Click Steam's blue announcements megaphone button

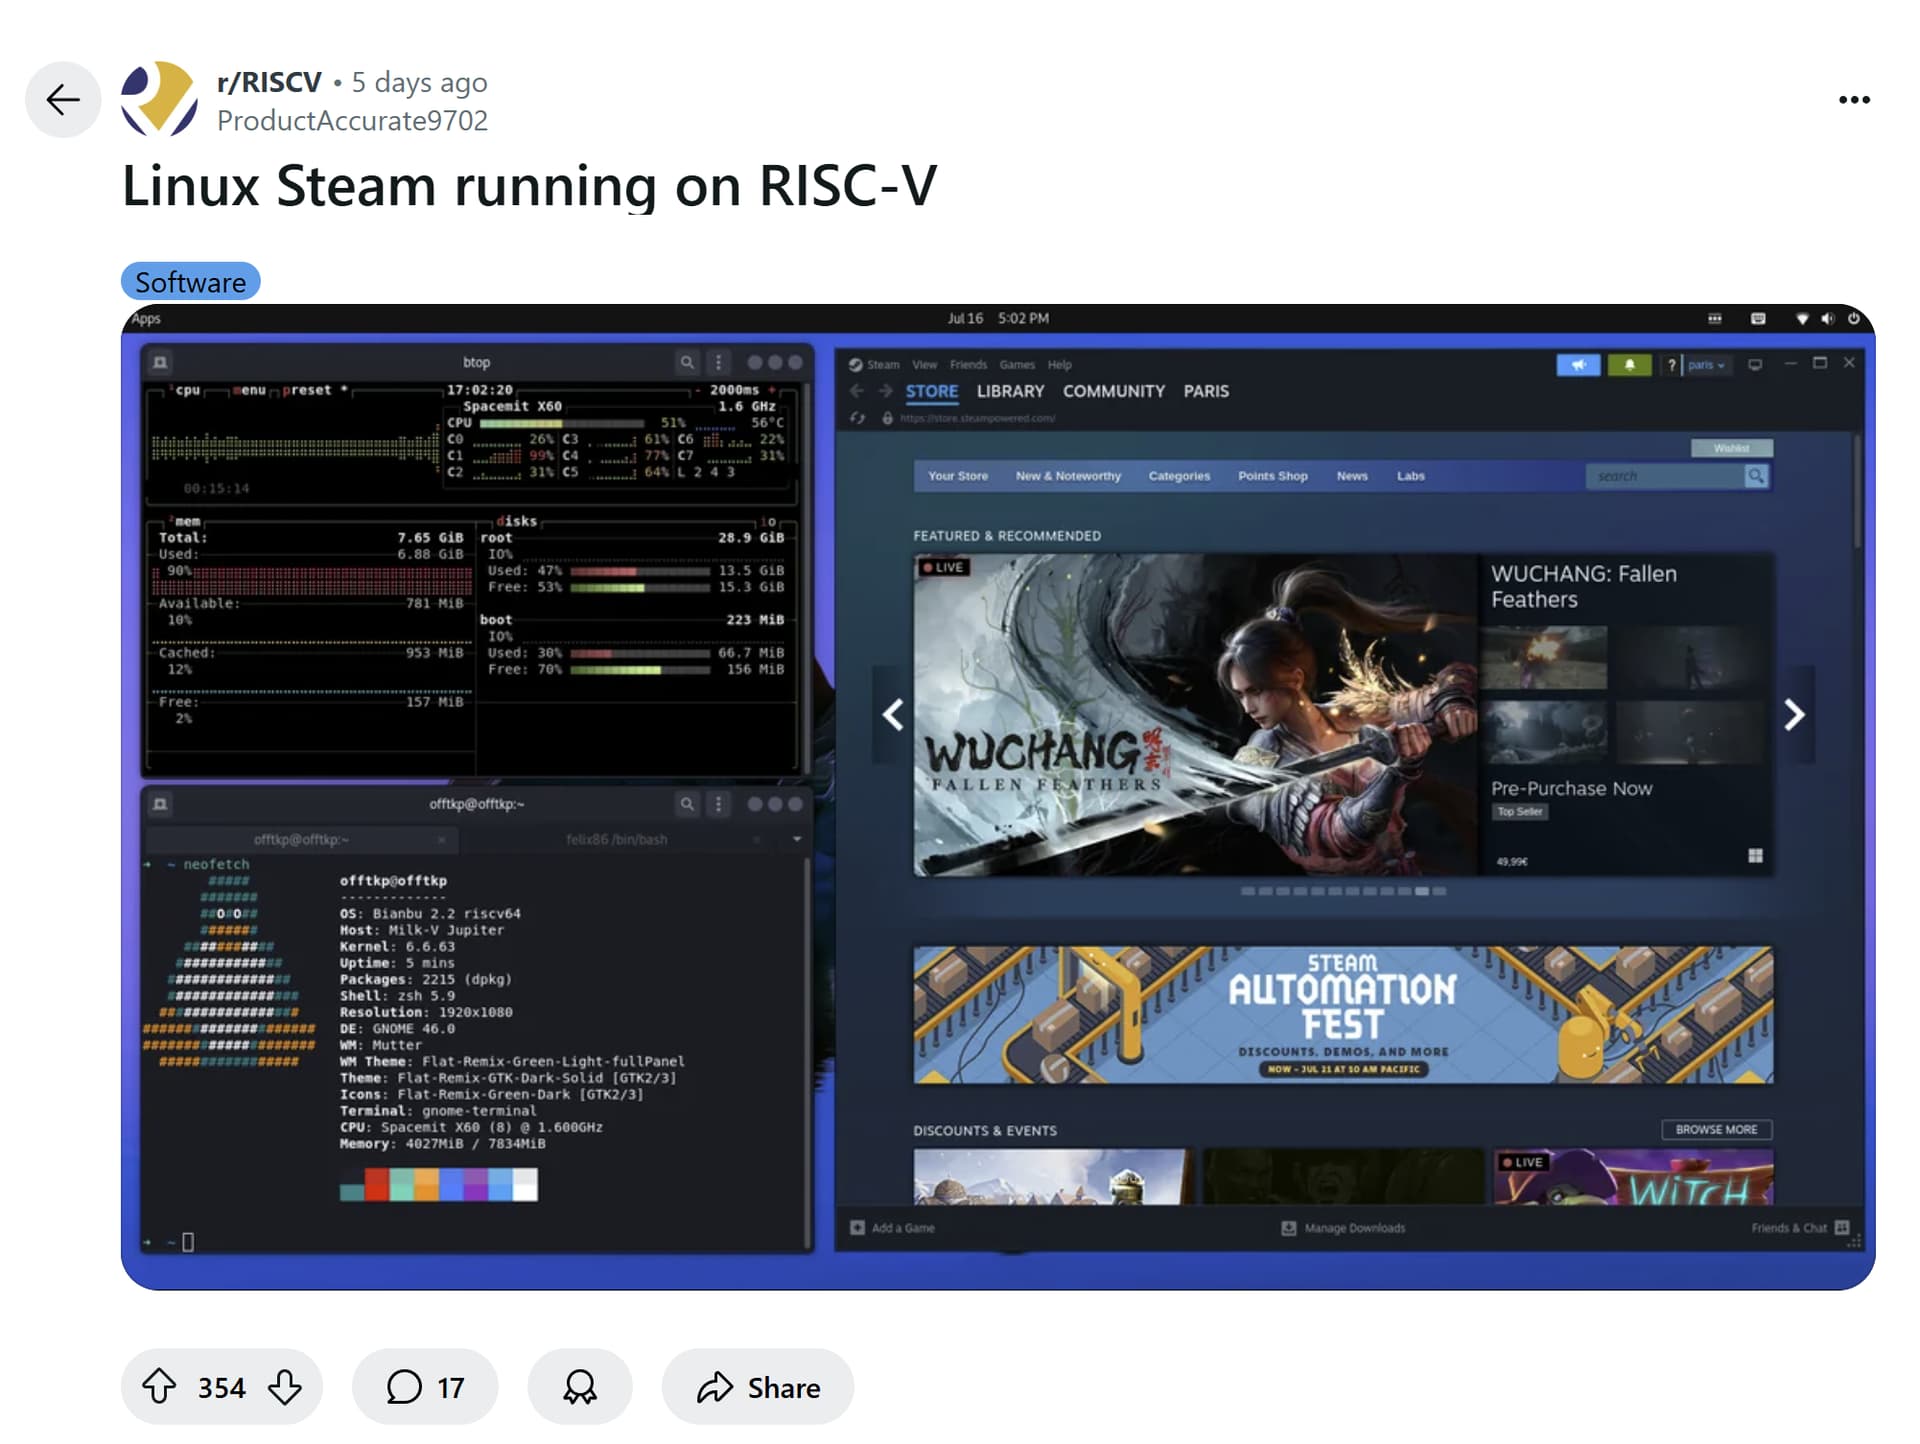point(1578,365)
